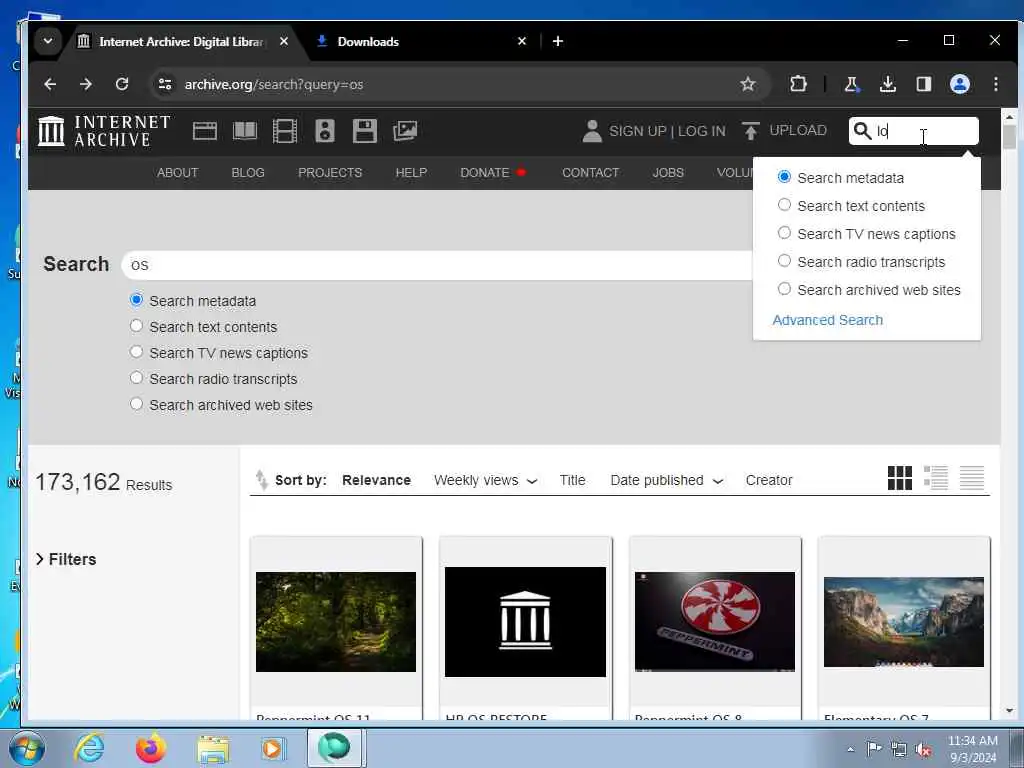
Task: Open the Texts book icon
Action: (245, 131)
